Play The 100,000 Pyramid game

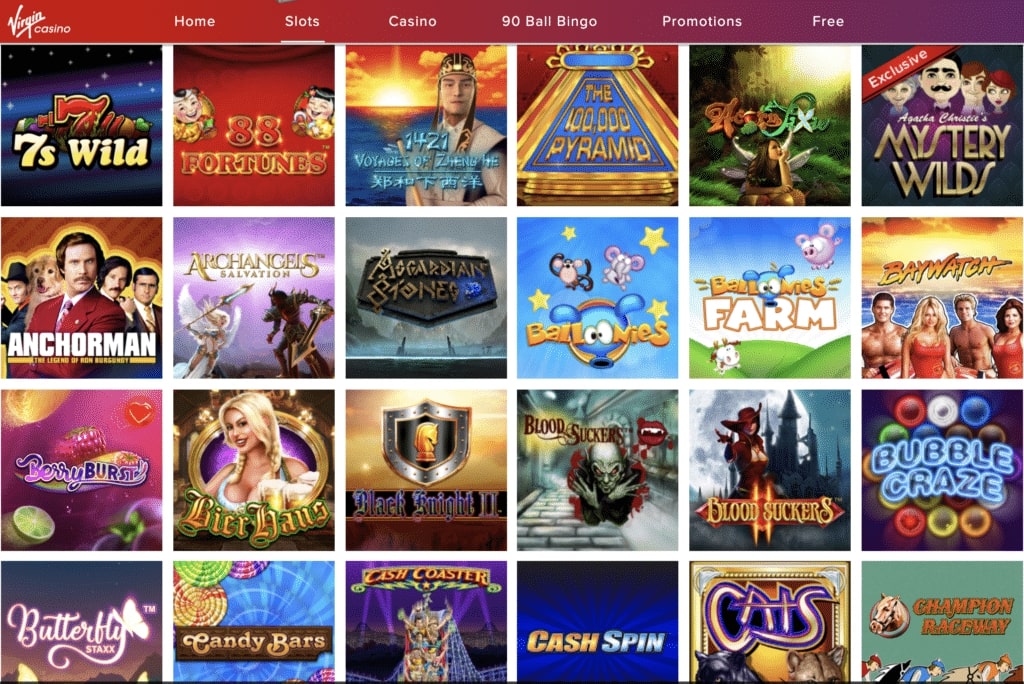tap(598, 125)
